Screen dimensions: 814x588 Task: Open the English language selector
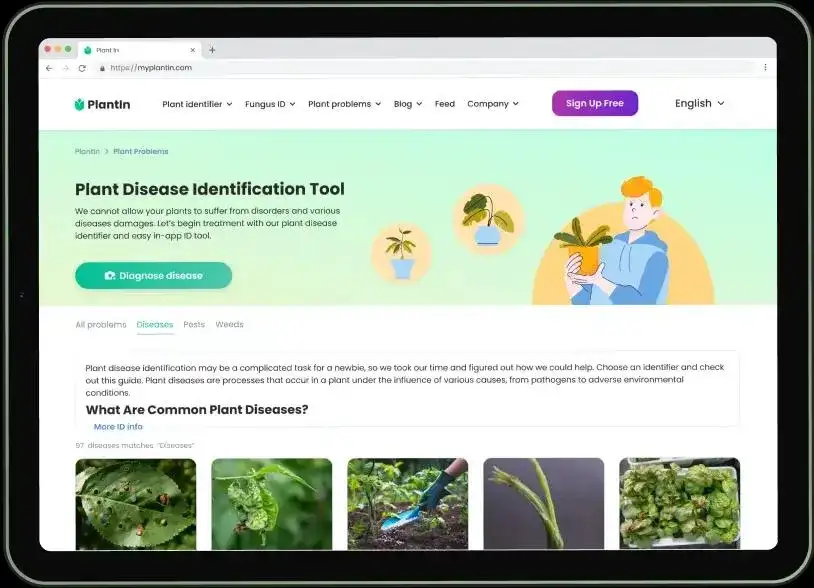click(699, 104)
